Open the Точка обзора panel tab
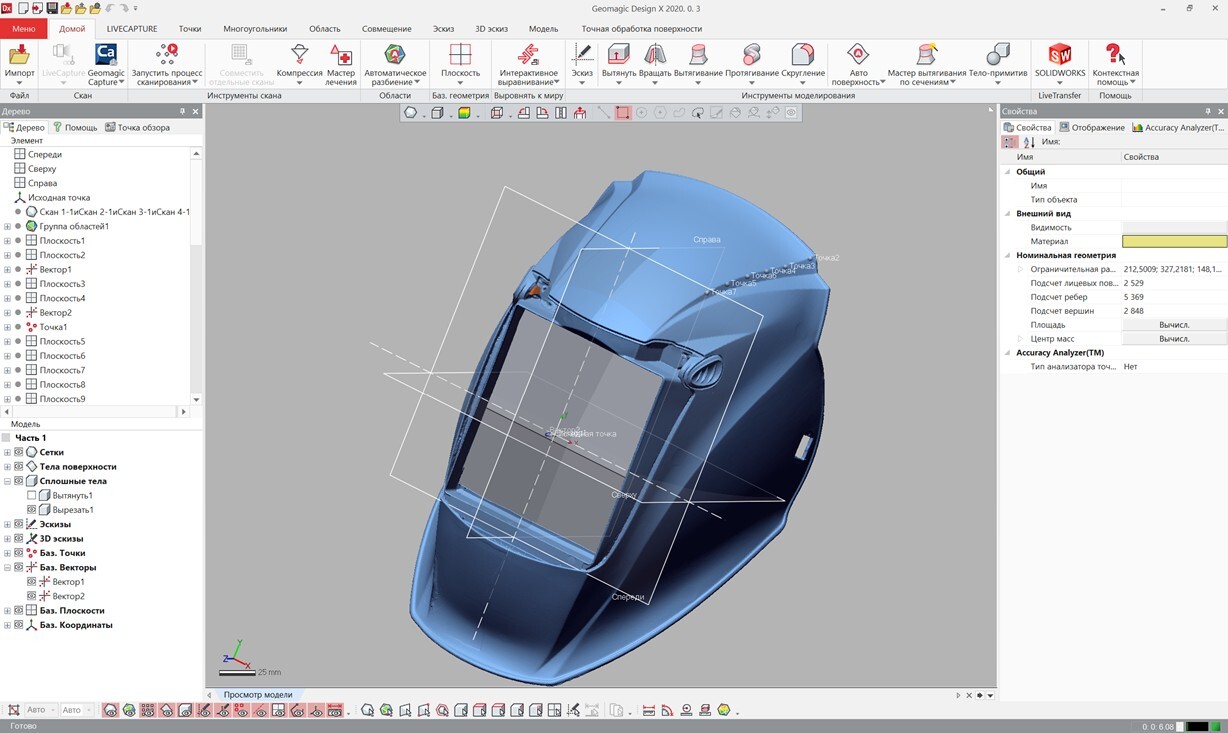The height and width of the screenshot is (733, 1228). pos(137,127)
